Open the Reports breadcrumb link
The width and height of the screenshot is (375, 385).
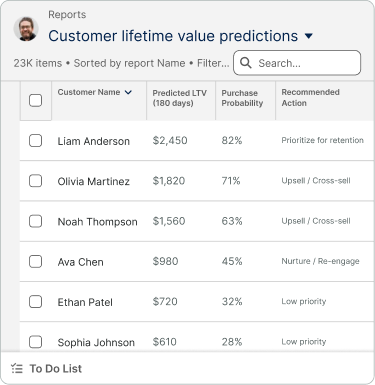point(67,15)
